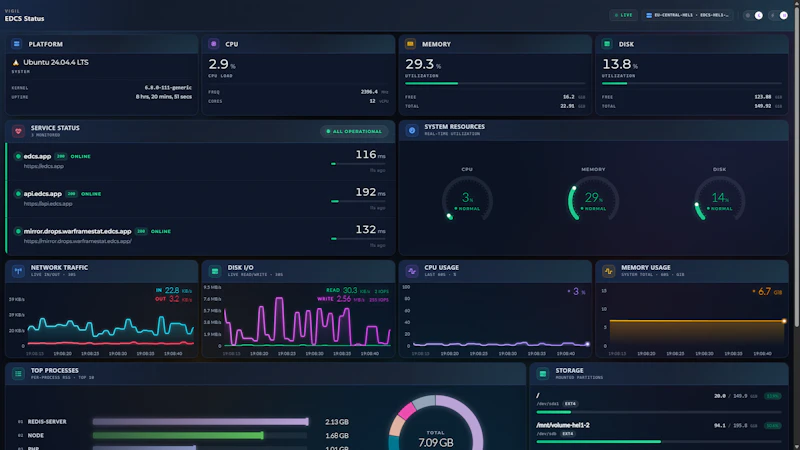Click the edcs.app response time bar

click(358, 164)
